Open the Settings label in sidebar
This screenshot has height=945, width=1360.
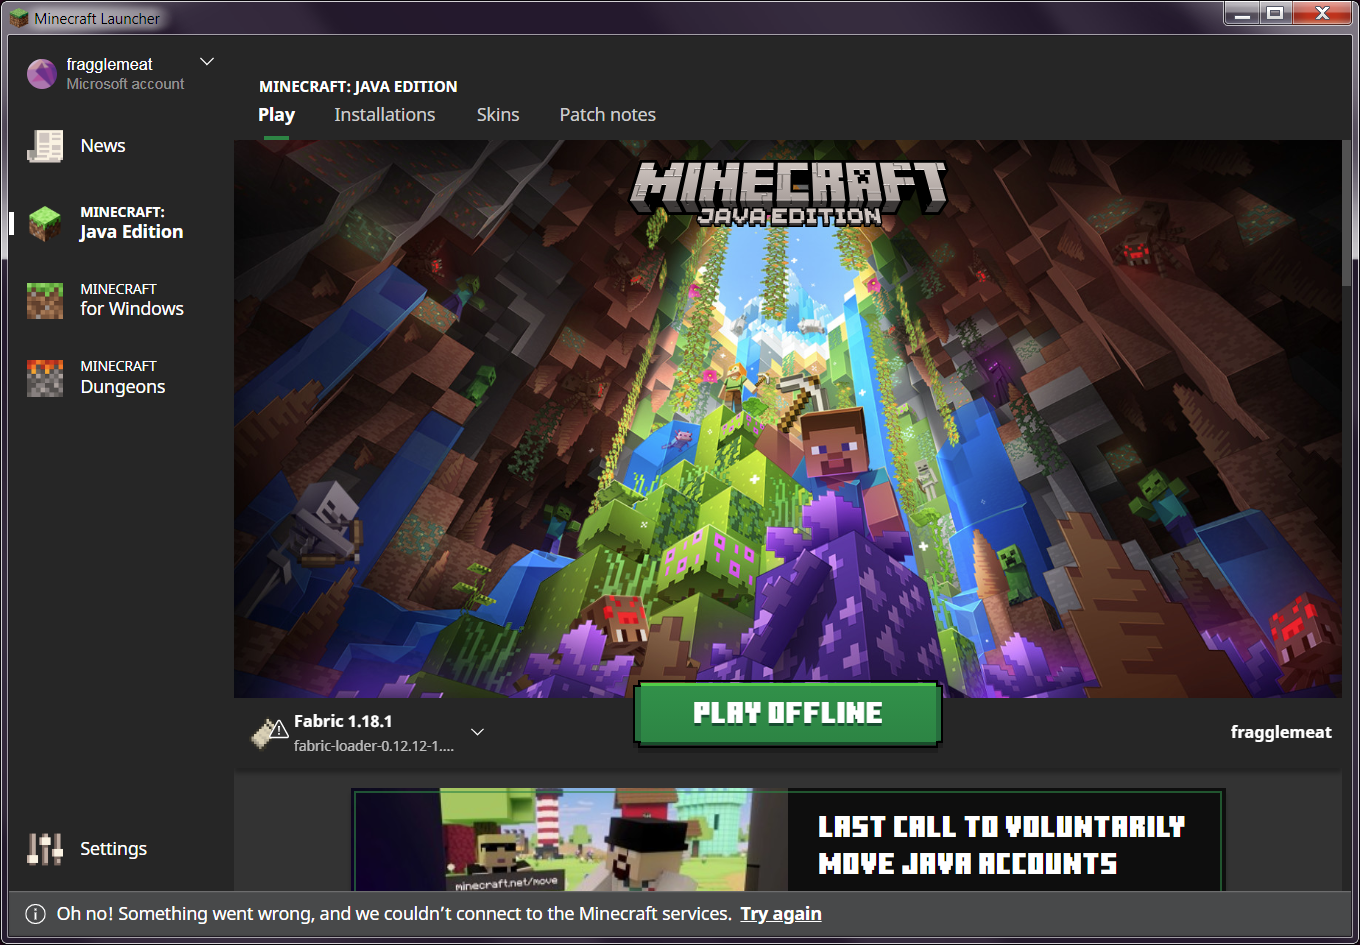pyautogui.click(x=113, y=849)
